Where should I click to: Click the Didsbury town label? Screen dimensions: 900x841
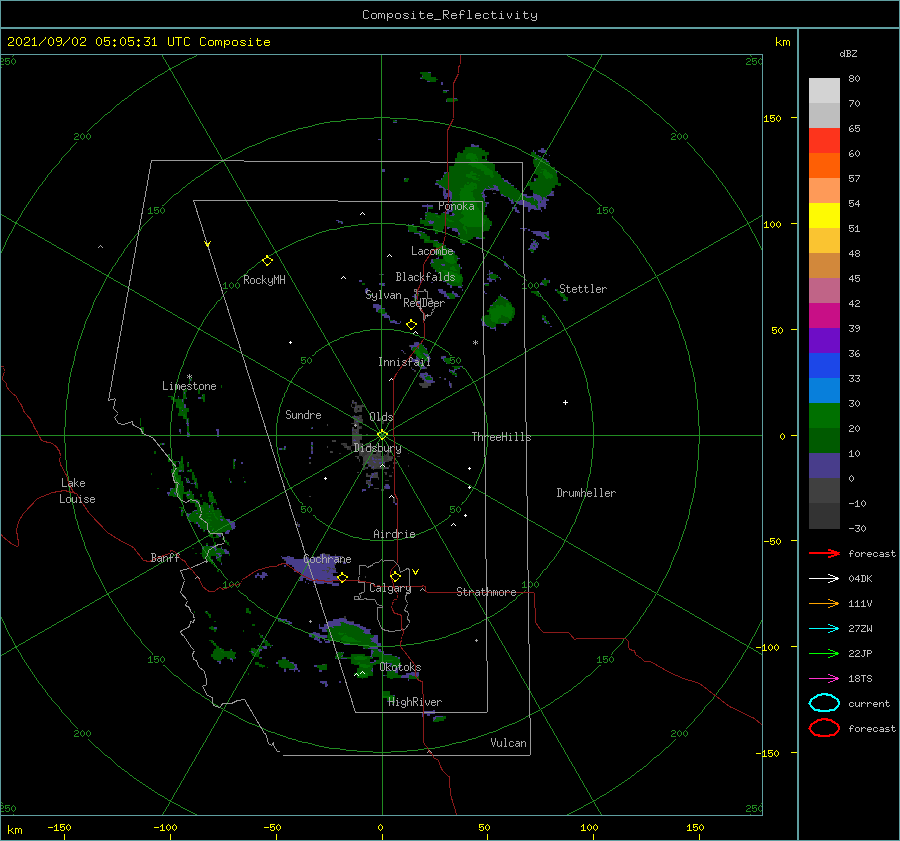(x=377, y=448)
